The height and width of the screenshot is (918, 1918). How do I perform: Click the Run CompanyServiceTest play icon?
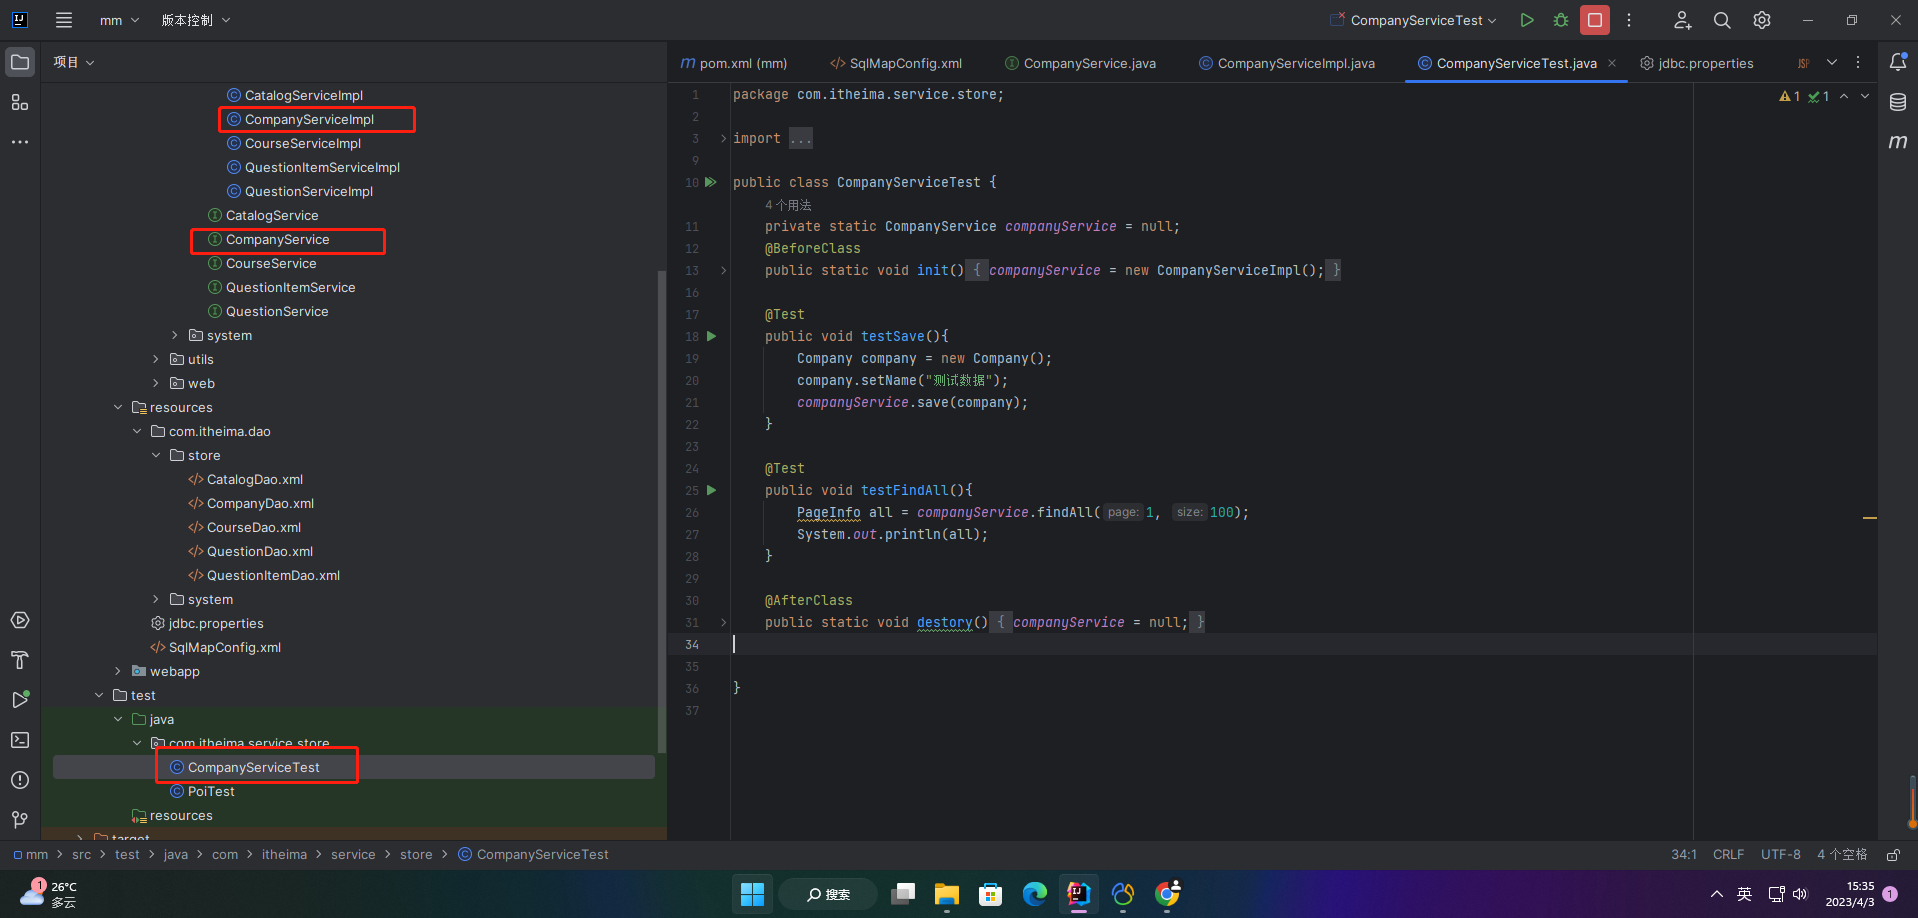click(x=1527, y=20)
